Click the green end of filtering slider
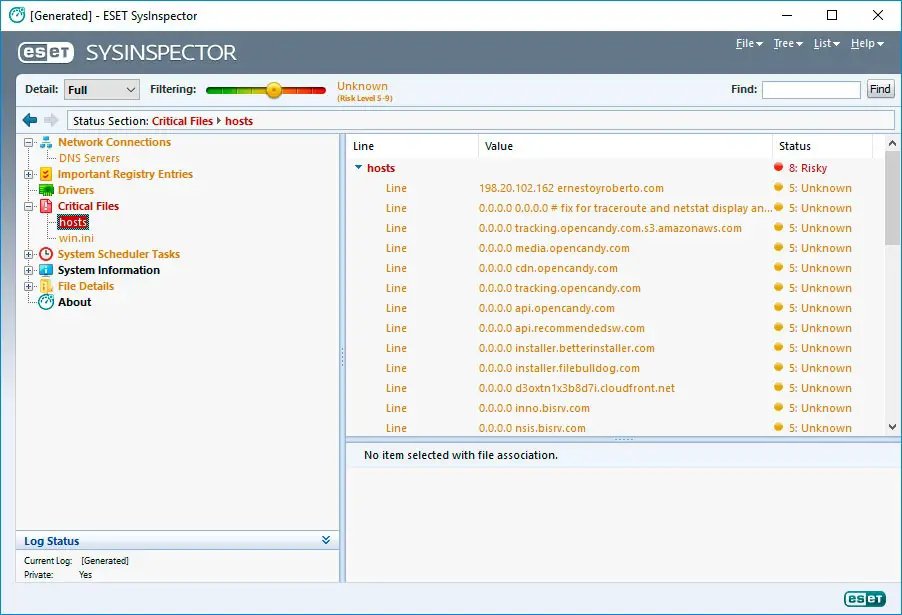This screenshot has height=615, width=902. [x=211, y=90]
